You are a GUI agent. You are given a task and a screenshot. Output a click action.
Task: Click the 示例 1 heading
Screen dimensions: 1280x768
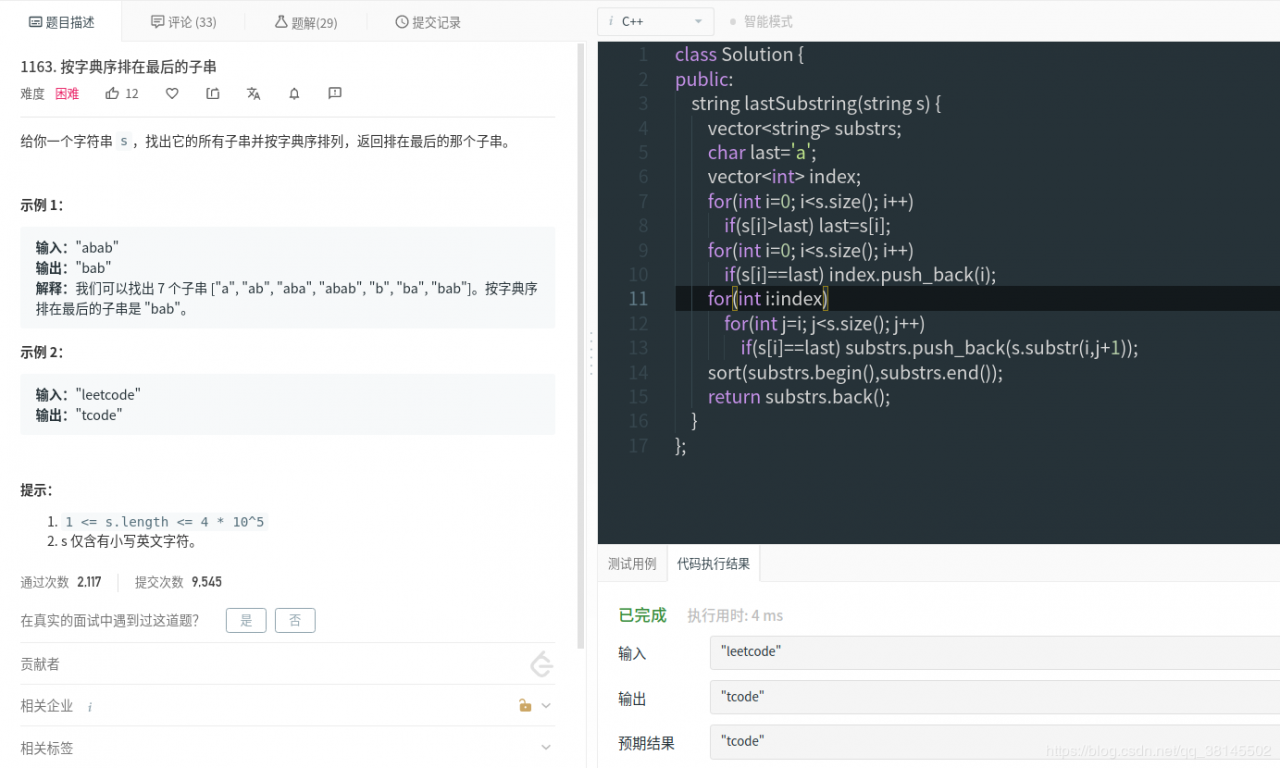click(x=42, y=205)
